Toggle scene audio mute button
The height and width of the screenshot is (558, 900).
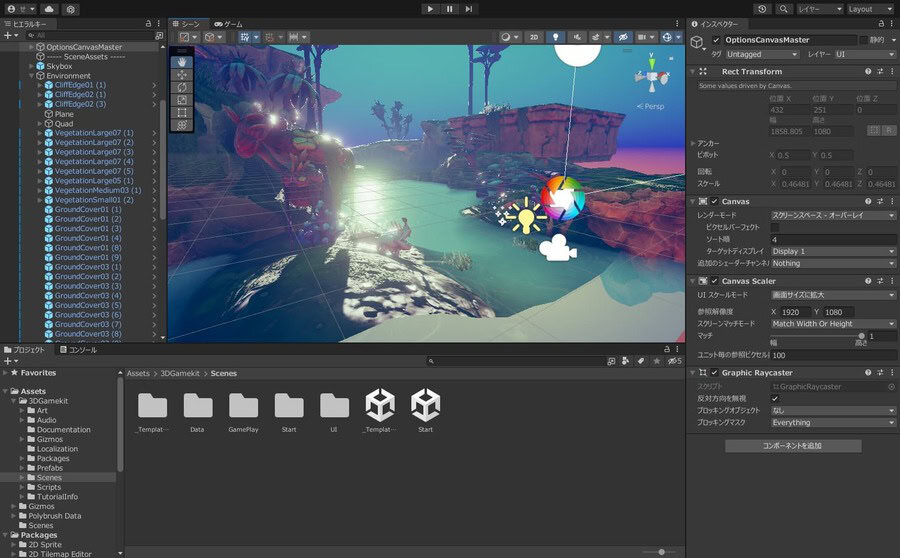click(577, 37)
